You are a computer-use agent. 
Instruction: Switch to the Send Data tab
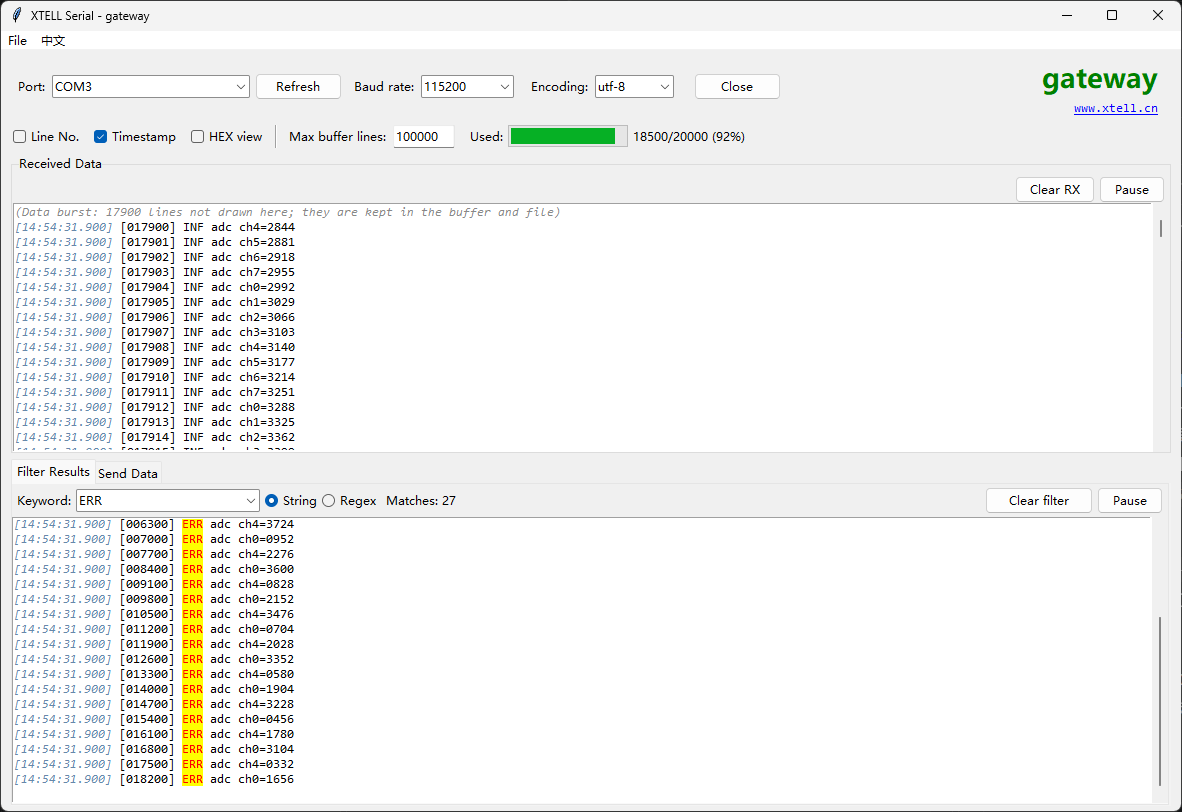click(127, 473)
